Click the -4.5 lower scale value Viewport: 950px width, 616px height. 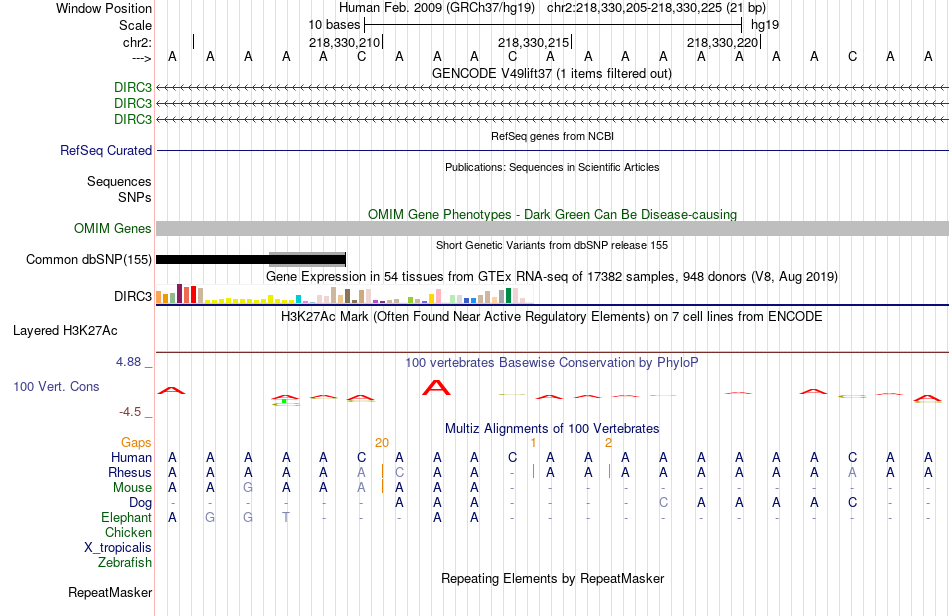click(130, 412)
